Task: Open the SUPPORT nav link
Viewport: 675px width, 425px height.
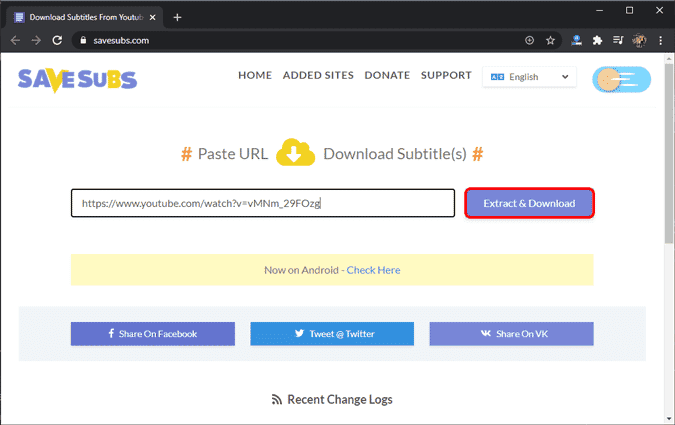Action: (446, 75)
